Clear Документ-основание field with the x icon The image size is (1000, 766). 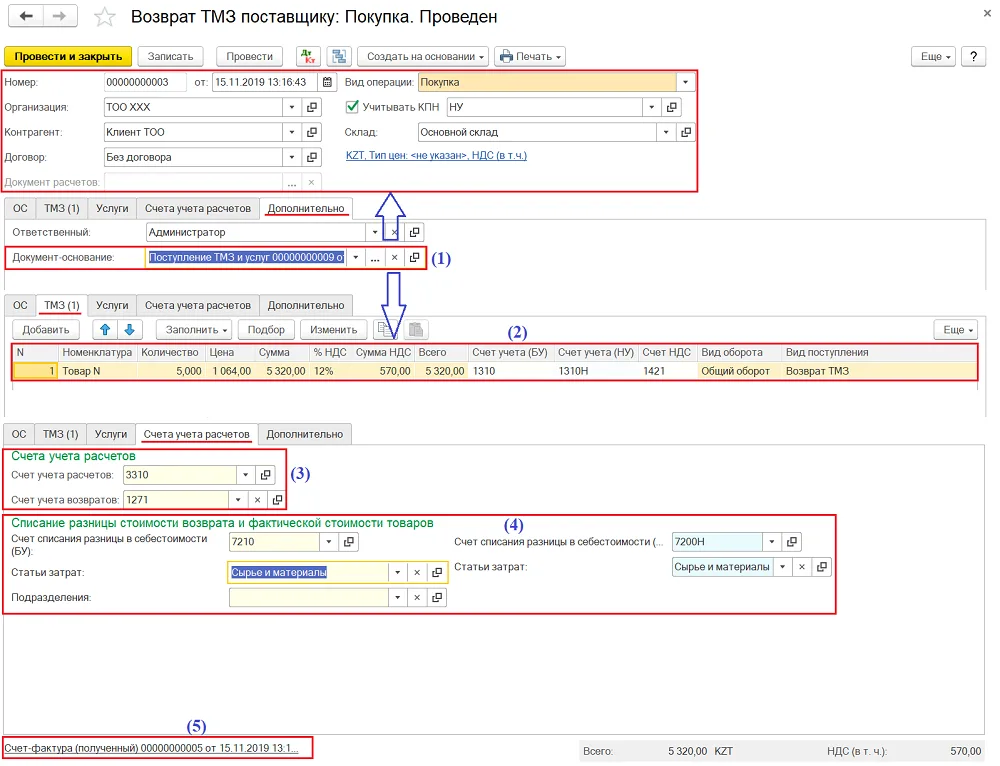(x=394, y=258)
